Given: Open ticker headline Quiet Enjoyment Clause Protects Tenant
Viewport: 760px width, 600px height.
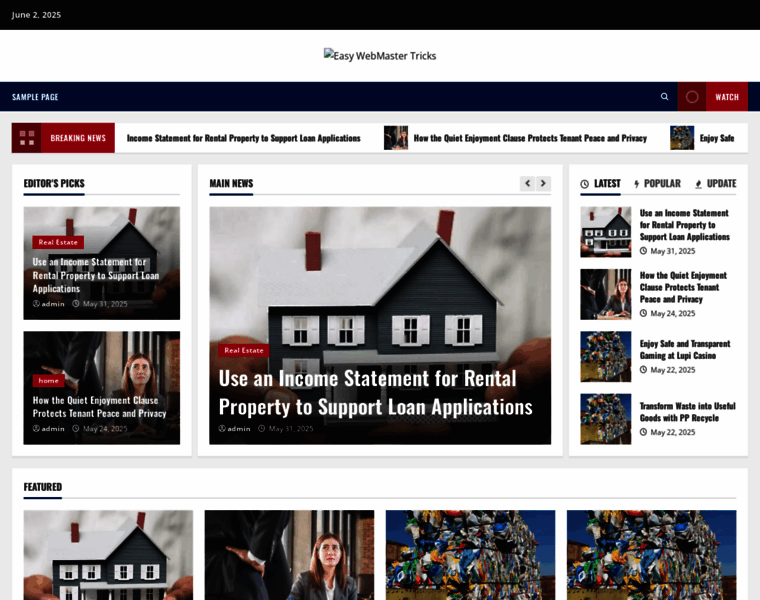Looking at the screenshot, I should [x=530, y=138].
